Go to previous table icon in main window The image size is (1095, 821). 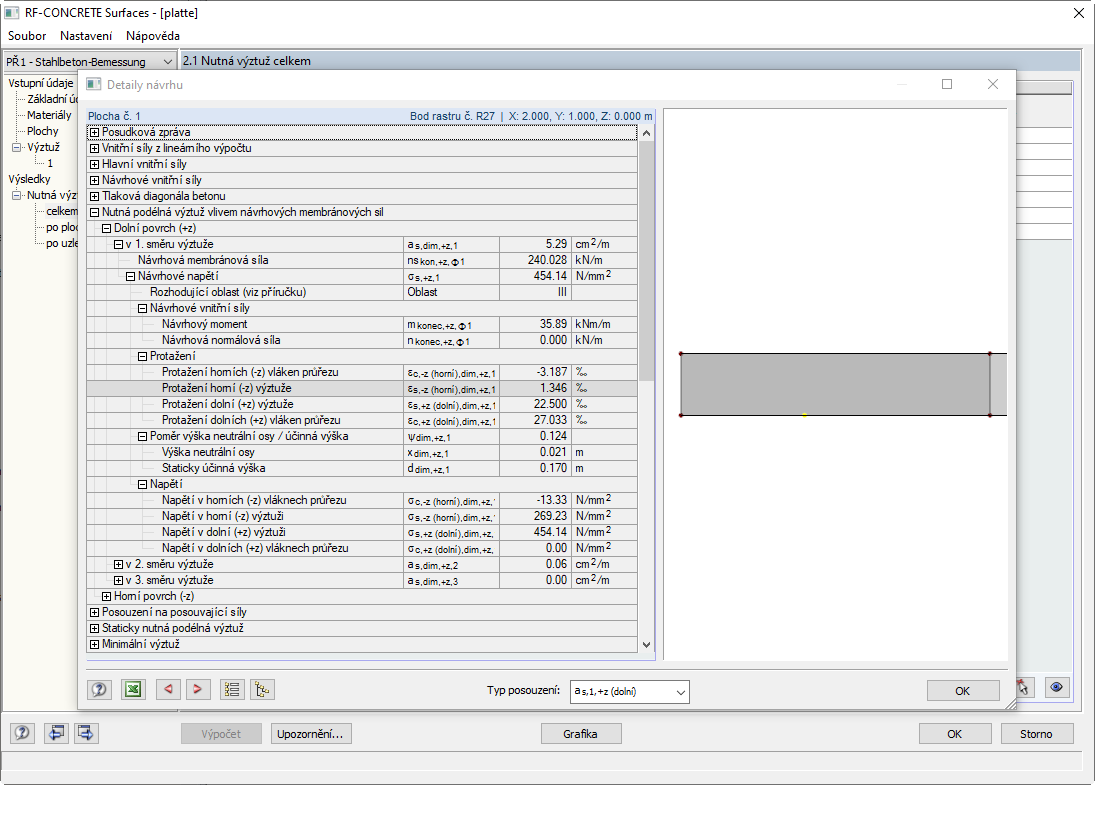[x=57, y=733]
